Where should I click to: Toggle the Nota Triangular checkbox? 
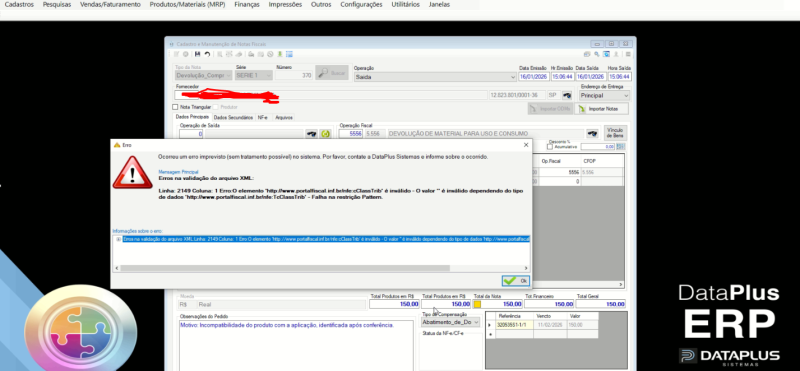pos(176,107)
